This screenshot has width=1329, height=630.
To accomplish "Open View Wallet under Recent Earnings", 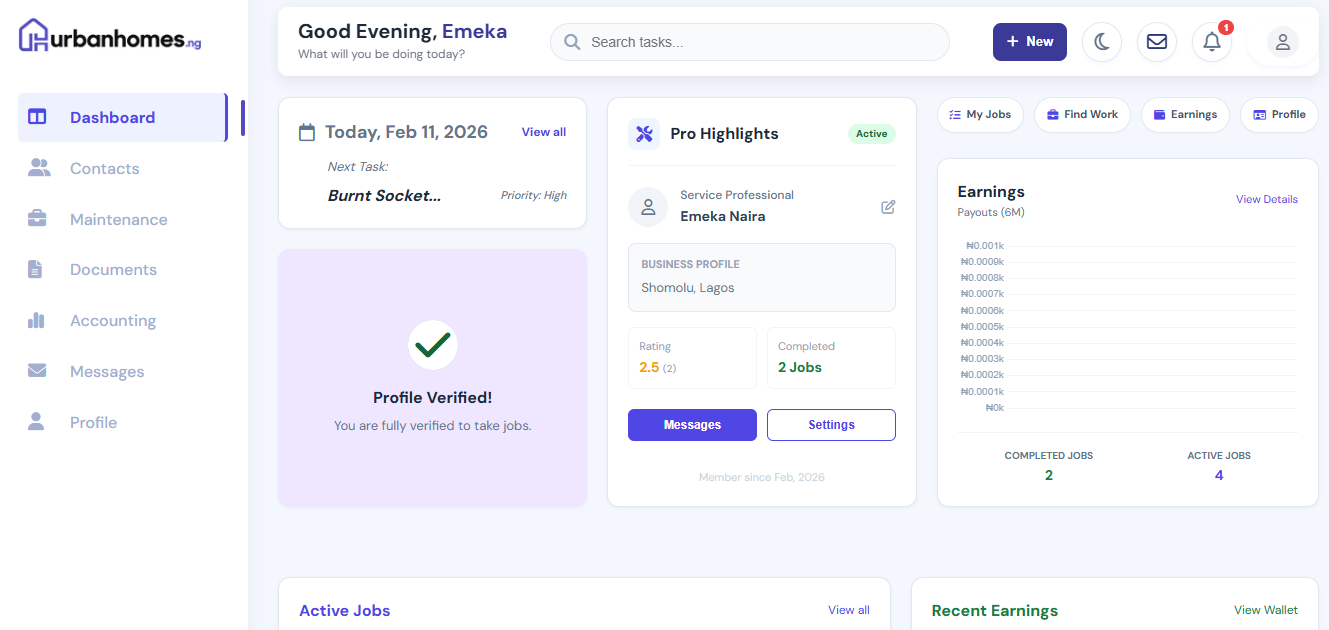I will (1265, 609).
